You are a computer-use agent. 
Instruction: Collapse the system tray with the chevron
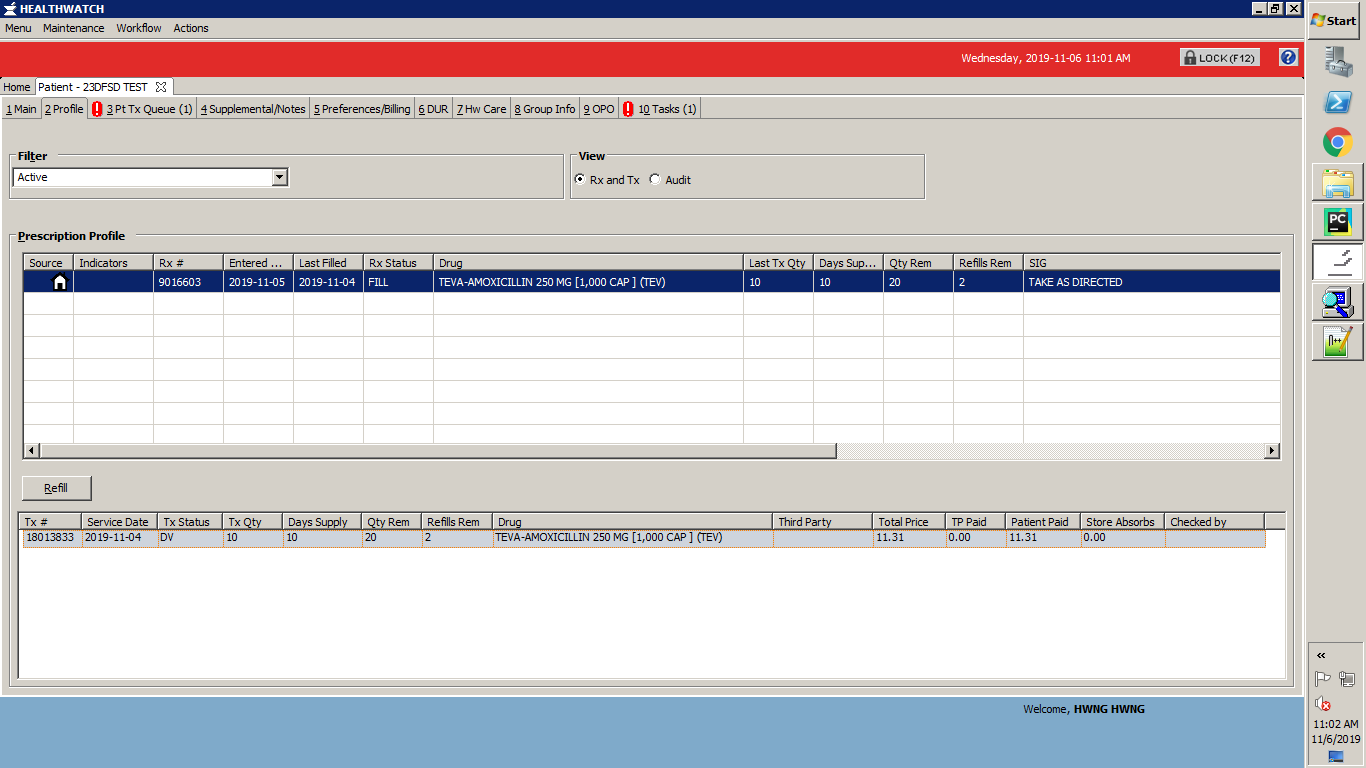(1321, 655)
